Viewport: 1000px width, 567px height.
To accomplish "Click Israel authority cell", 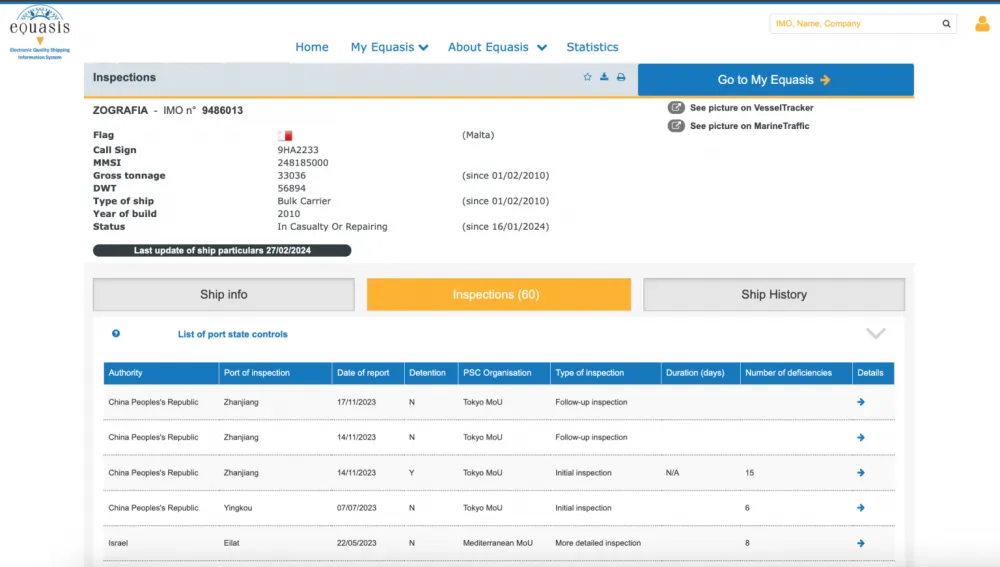I will (x=118, y=543).
